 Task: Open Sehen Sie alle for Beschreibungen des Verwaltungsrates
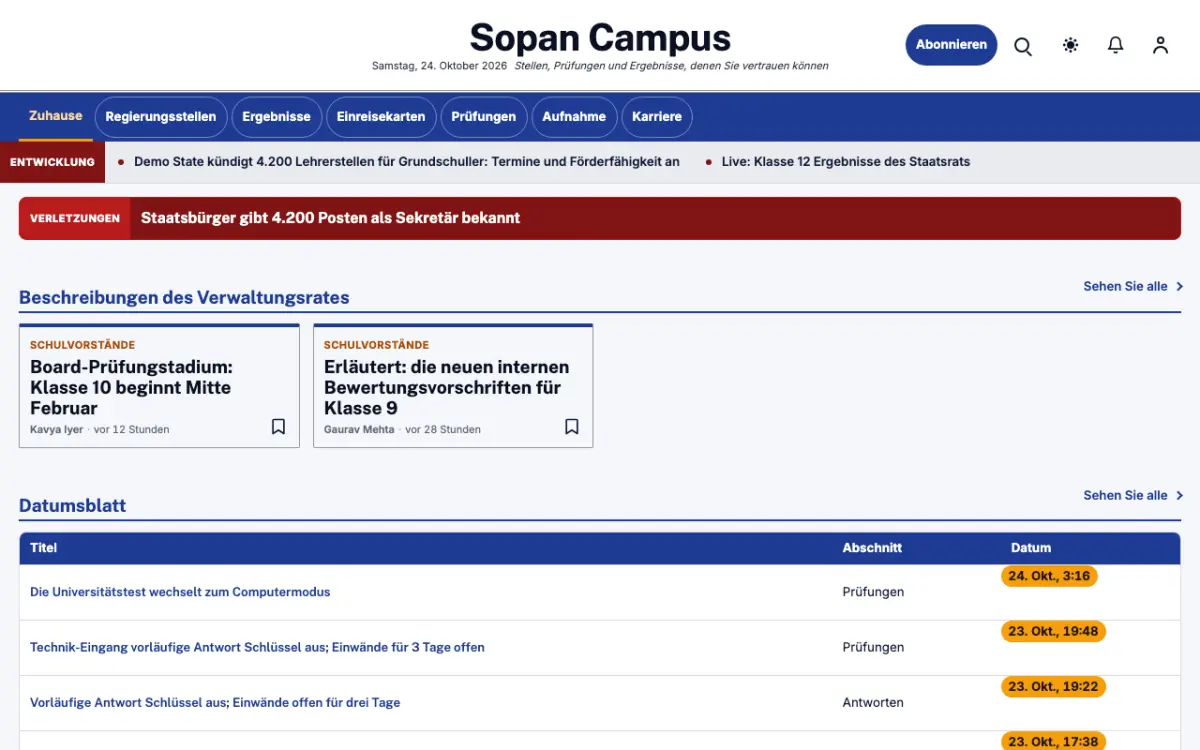1133,286
